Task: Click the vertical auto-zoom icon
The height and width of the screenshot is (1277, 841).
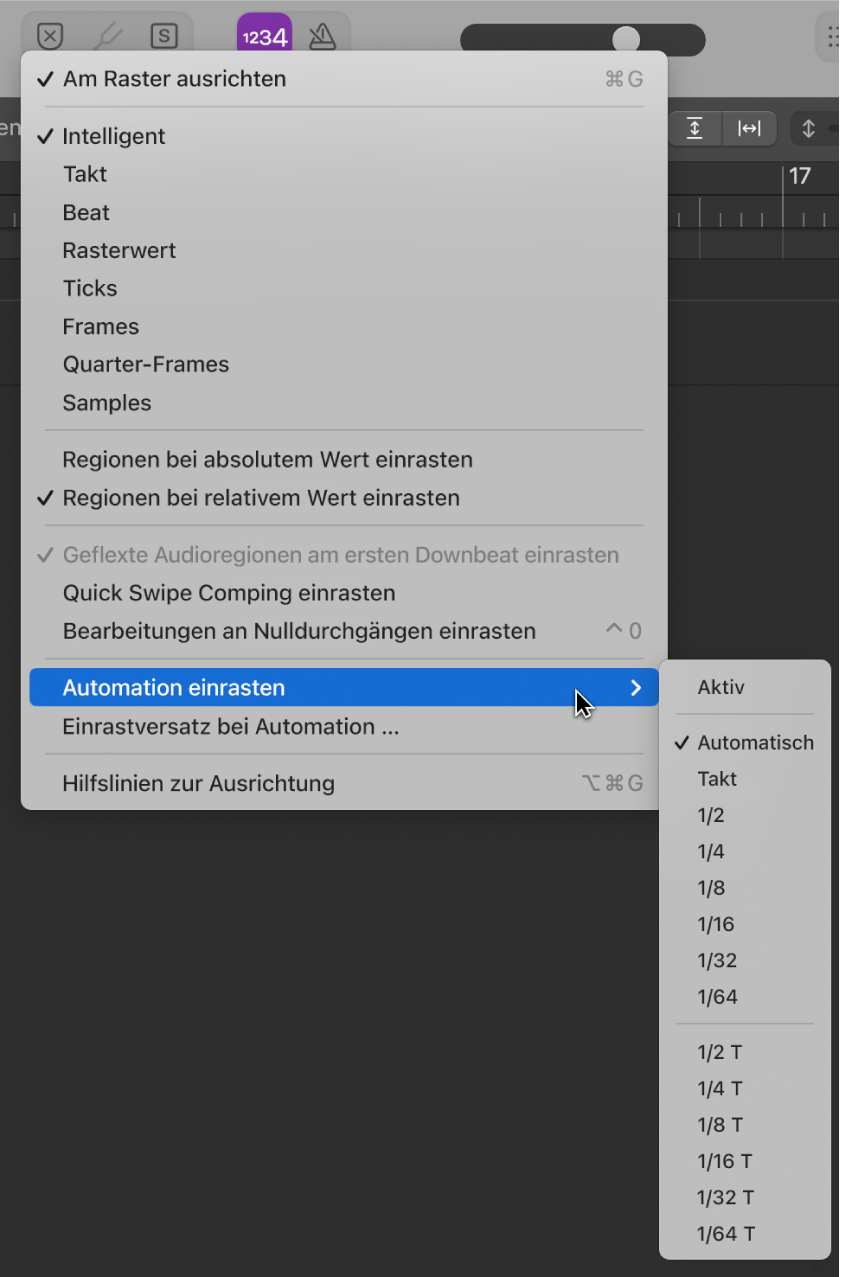Action: click(x=695, y=128)
